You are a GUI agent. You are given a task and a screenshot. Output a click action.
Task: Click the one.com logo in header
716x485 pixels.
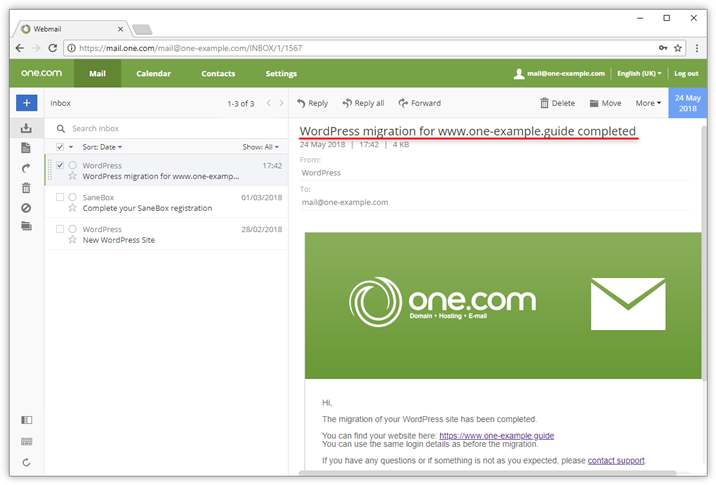(42, 73)
